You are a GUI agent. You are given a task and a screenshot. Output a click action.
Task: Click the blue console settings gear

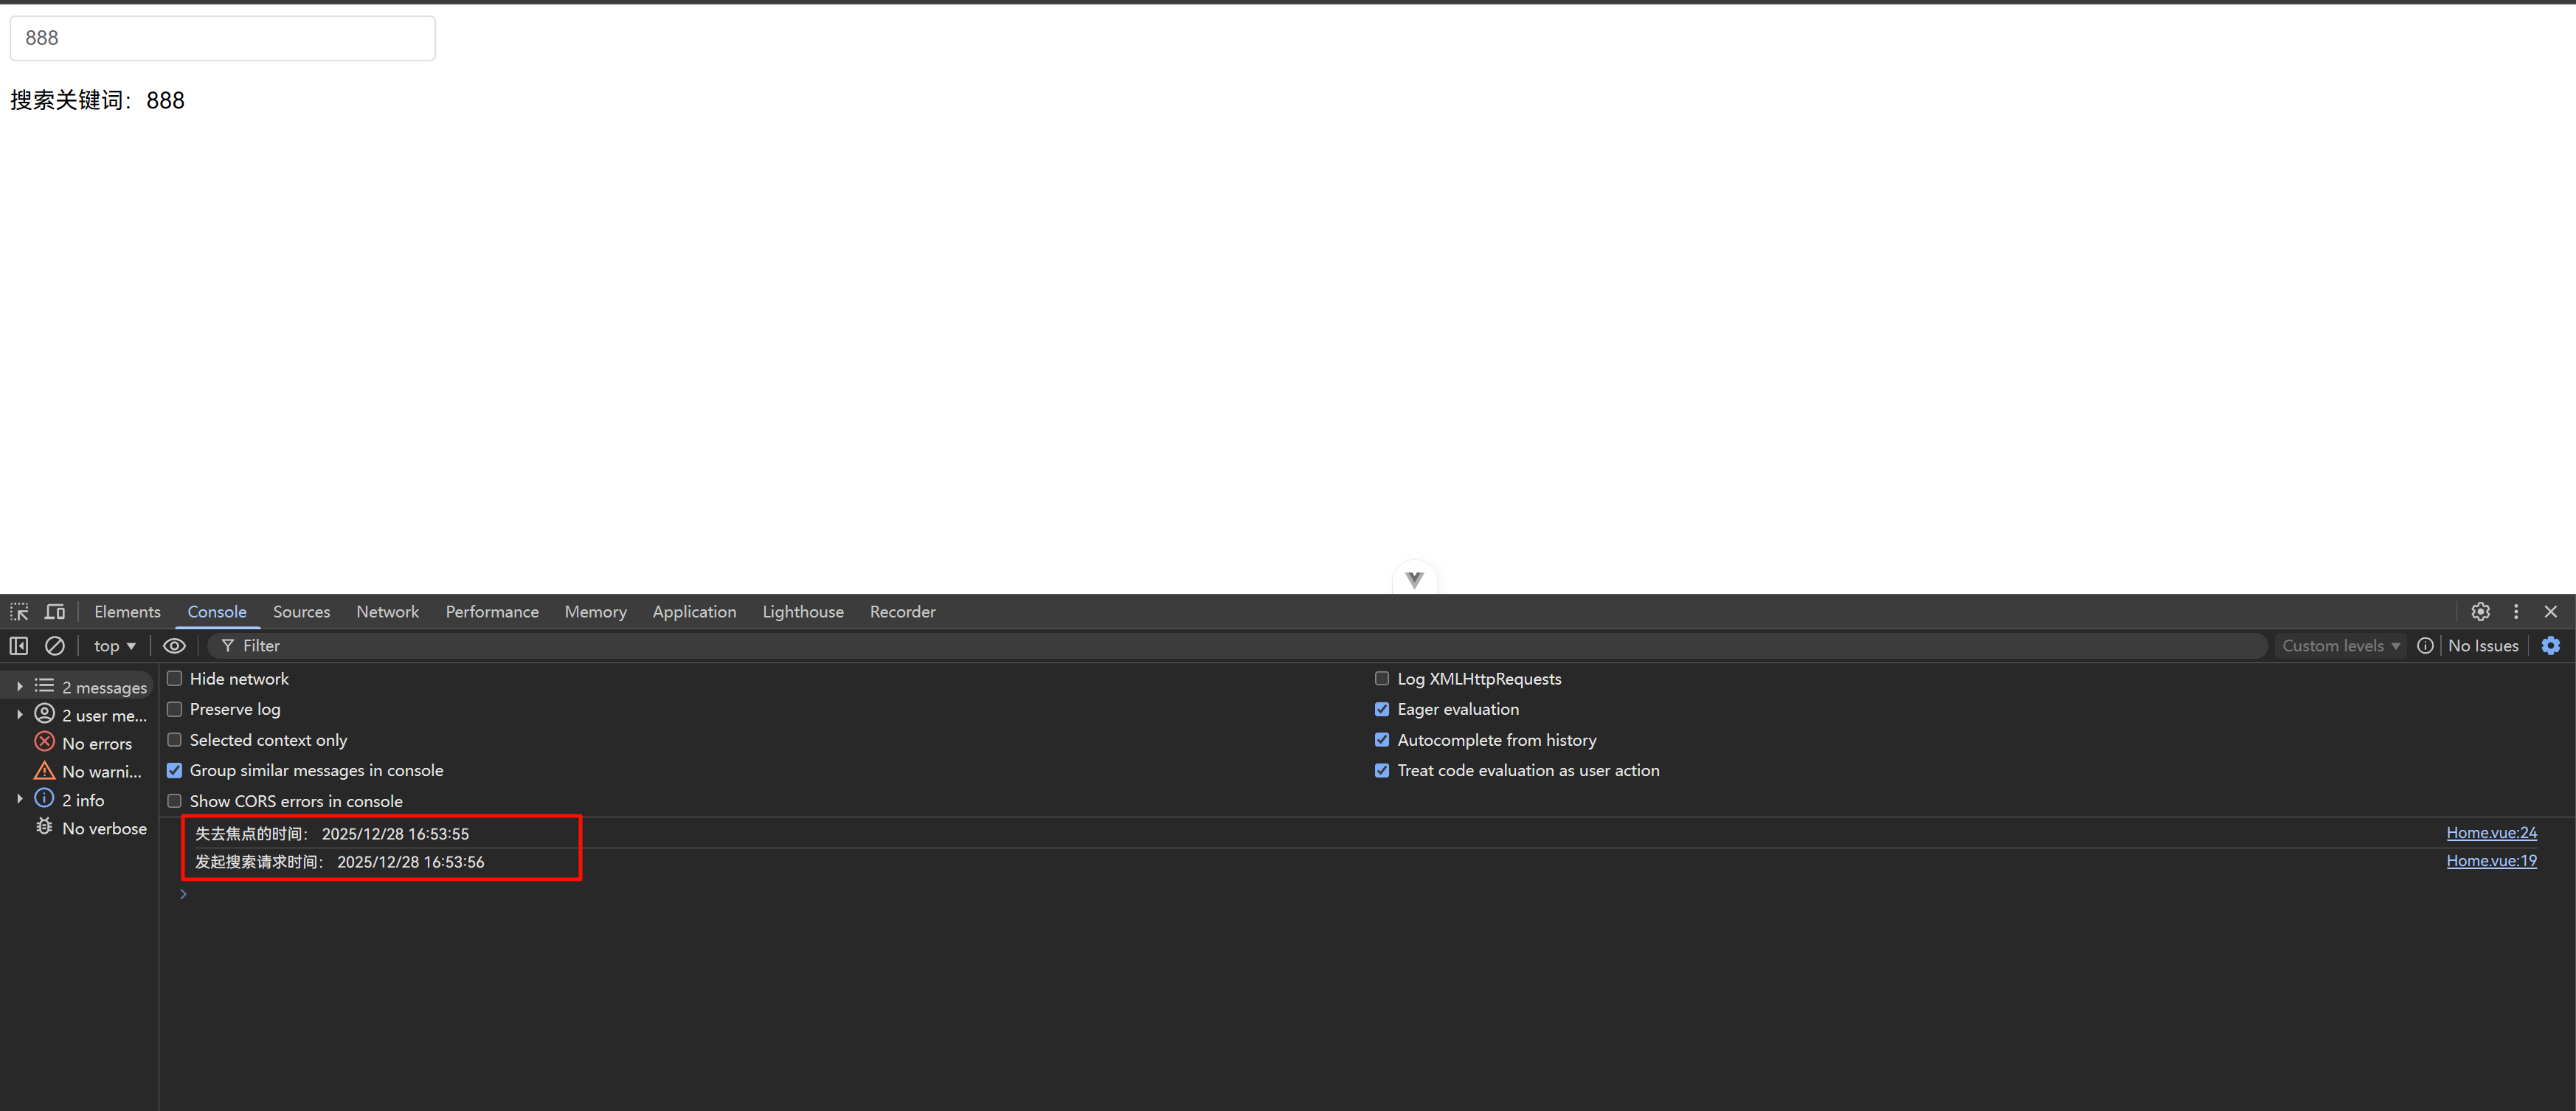pos(2550,646)
